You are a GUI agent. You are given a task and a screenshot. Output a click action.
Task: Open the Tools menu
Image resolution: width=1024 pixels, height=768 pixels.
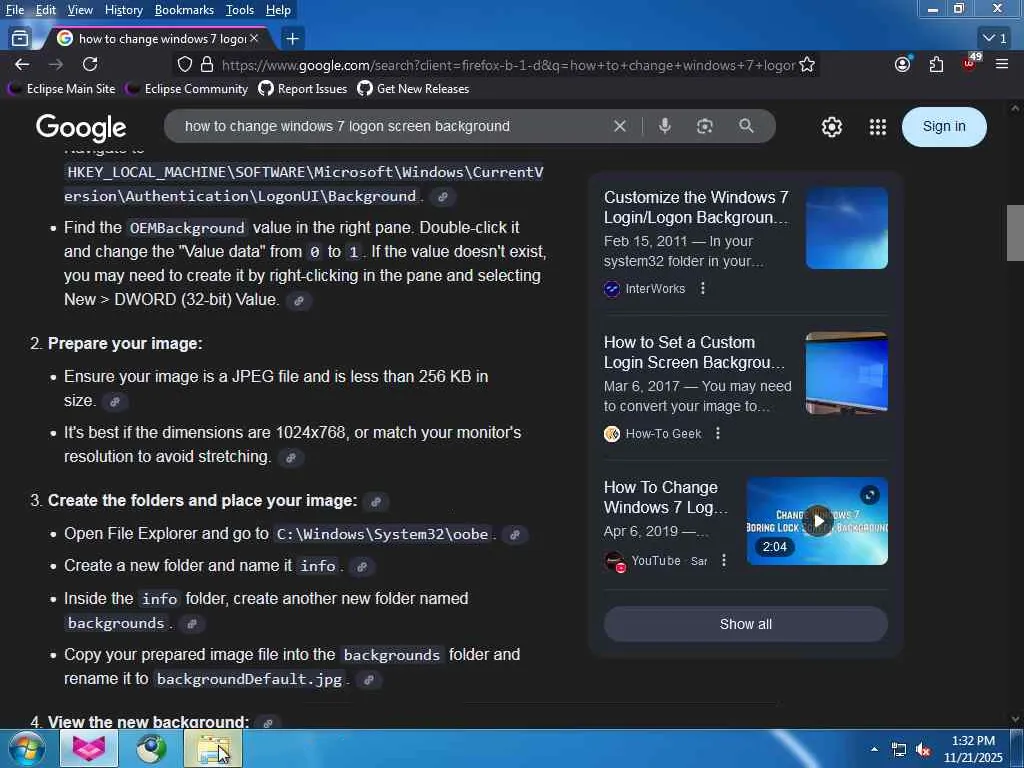pyautogui.click(x=240, y=10)
